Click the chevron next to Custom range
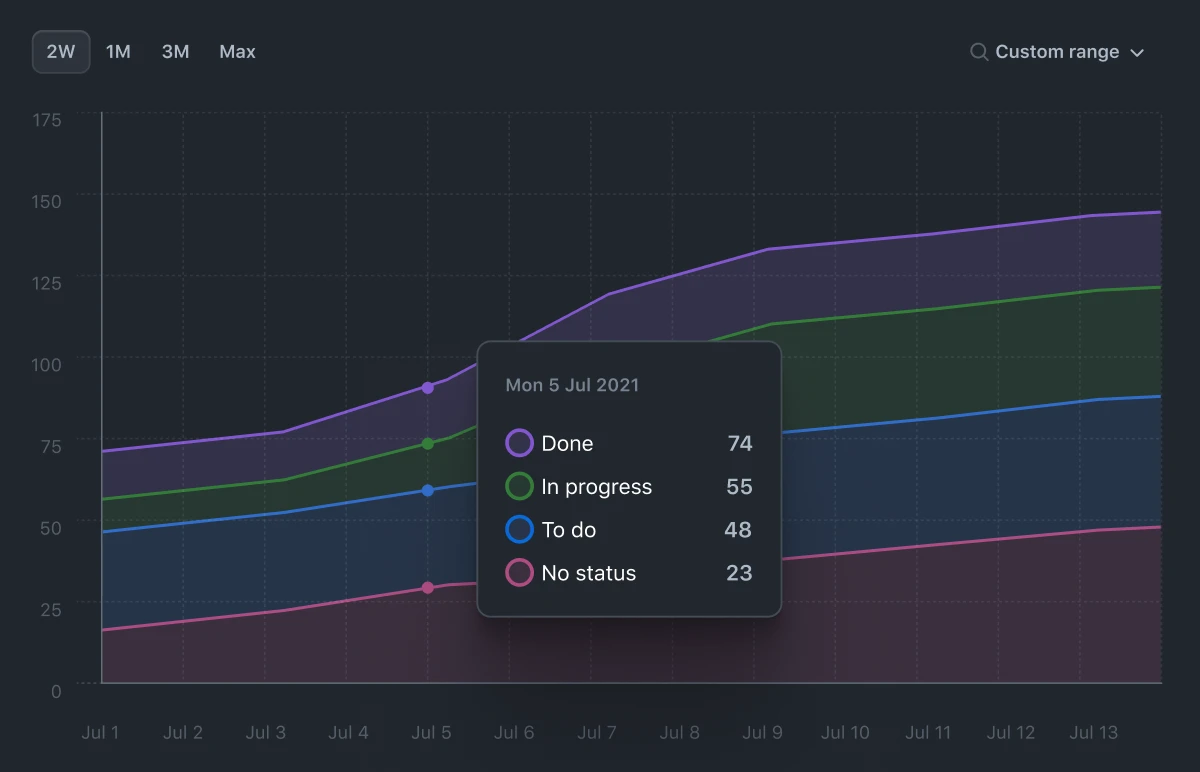The height and width of the screenshot is (772, 1200). point(1138,52)
